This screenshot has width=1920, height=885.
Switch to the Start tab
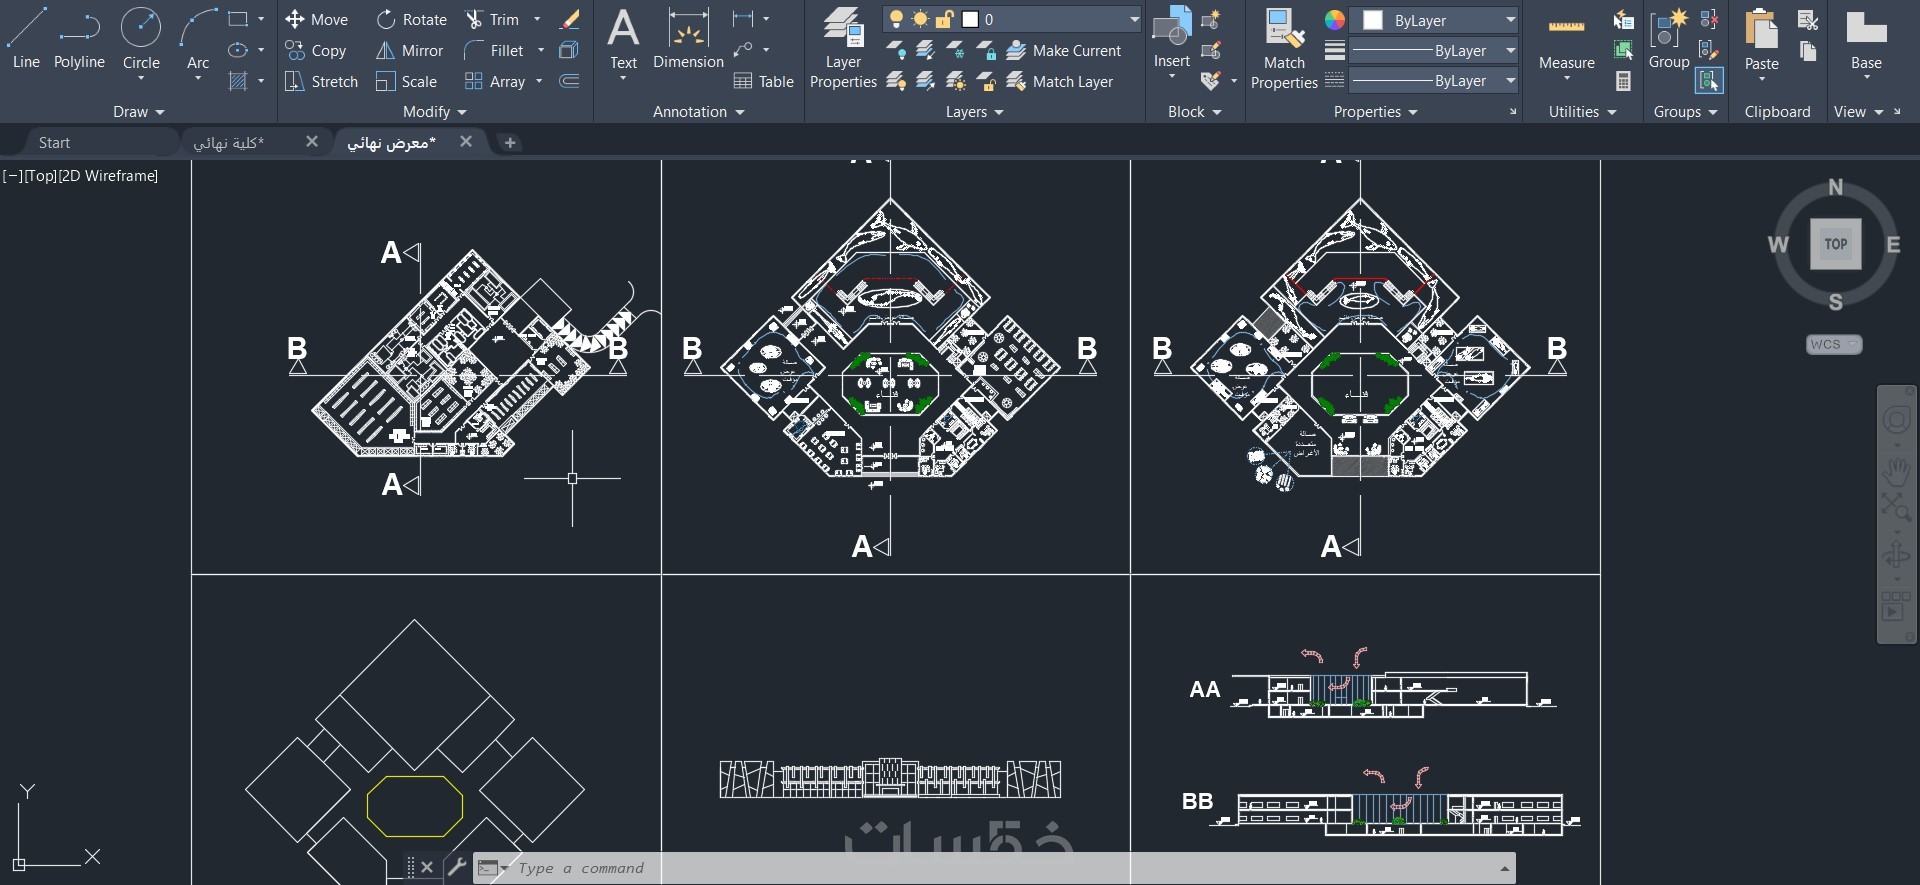tap(54, 143)
